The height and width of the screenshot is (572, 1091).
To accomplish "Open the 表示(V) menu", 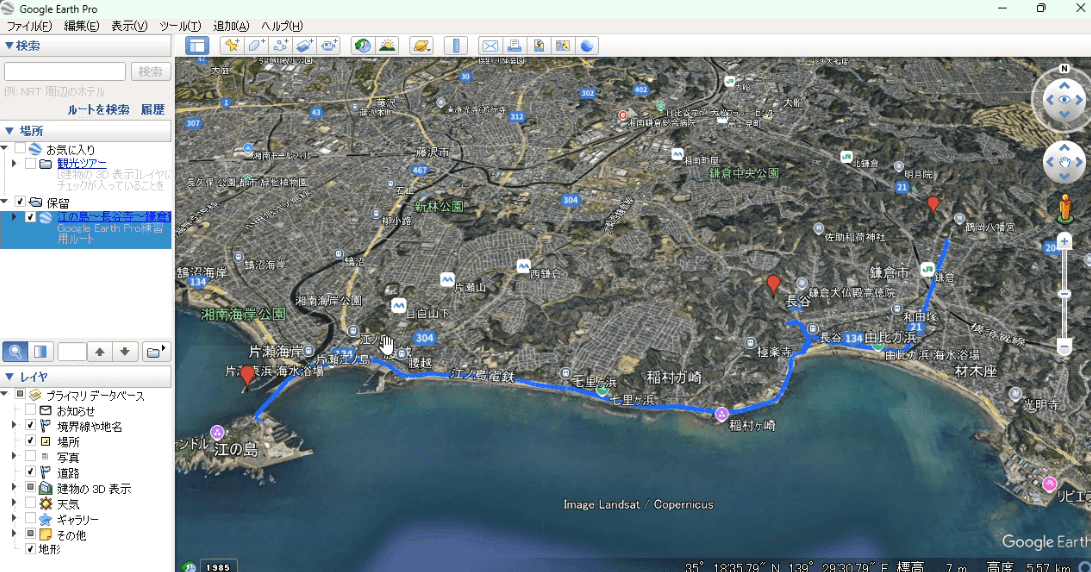I will [x=129, y=25].
